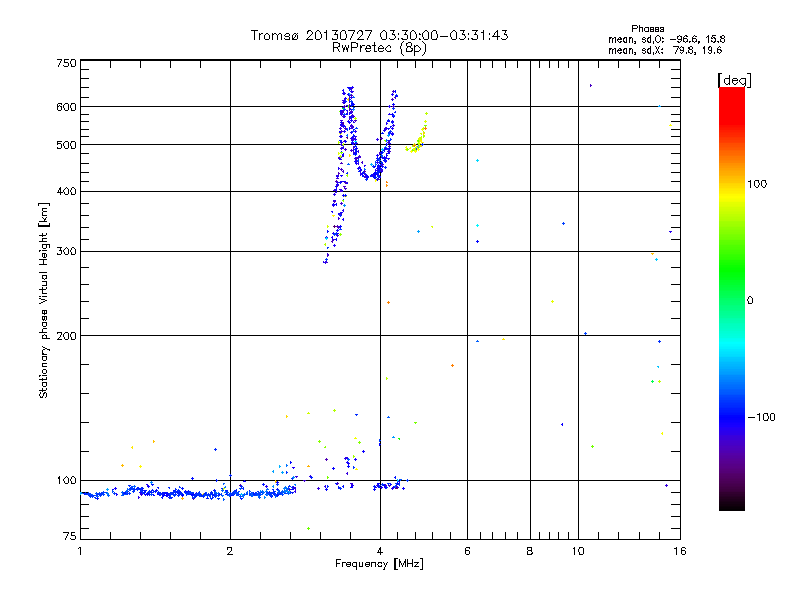Screen dimensions: 800x600
Task: Click the '[deg]' colorbar unit label
Action: [734, 80]
